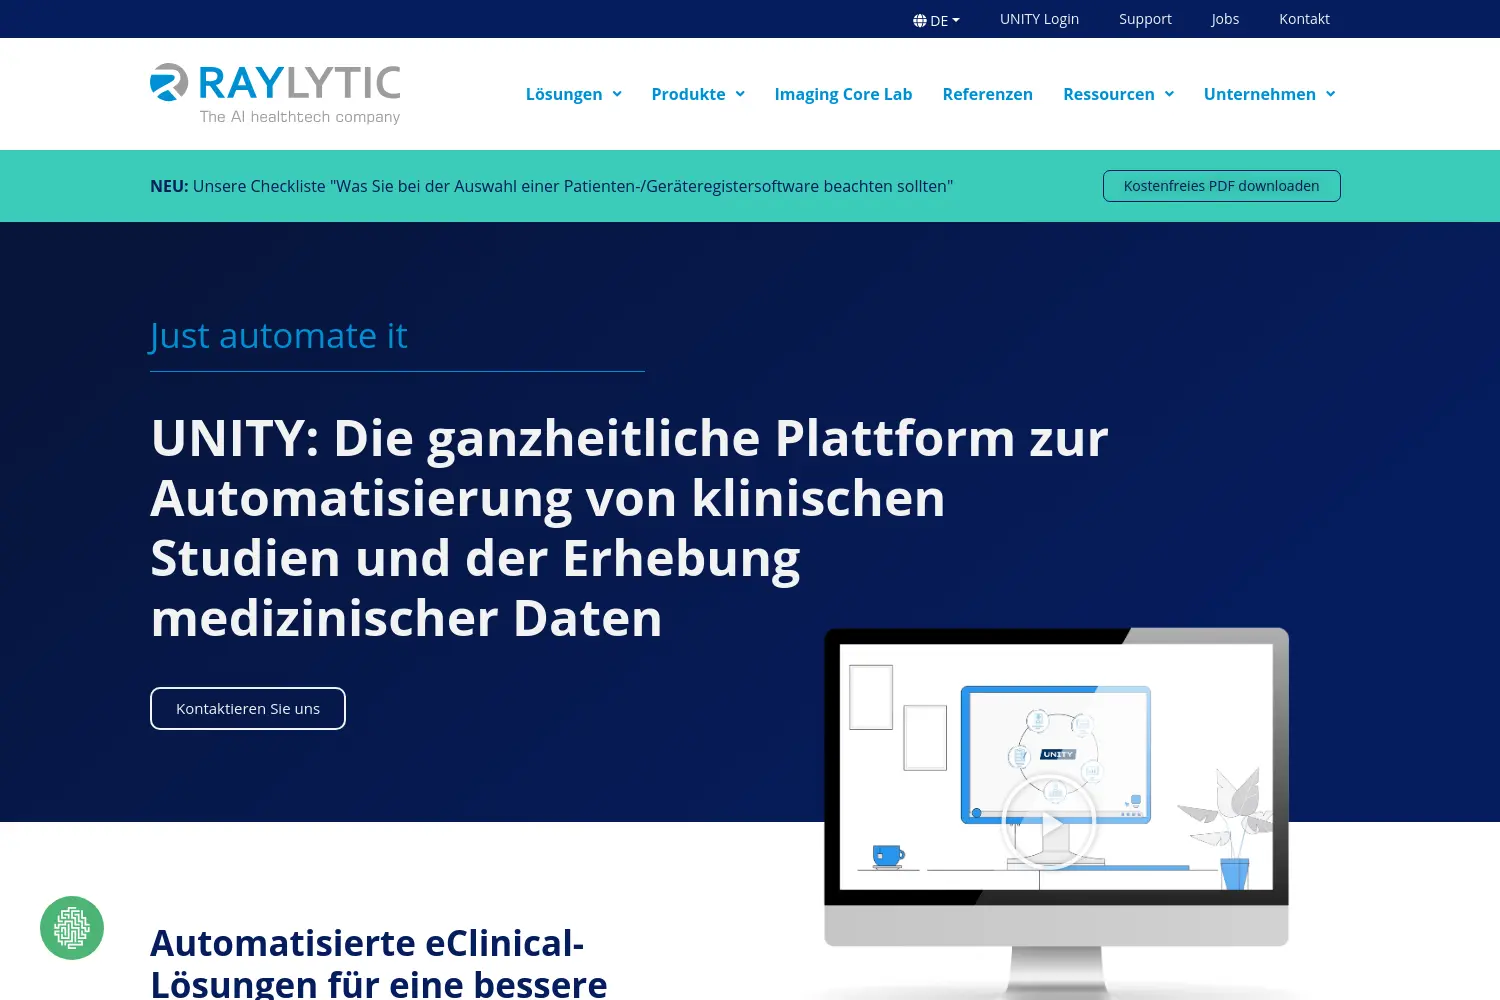1500x1000 pixels.
Task: Click the globe language icon
Action: point(920,20)
